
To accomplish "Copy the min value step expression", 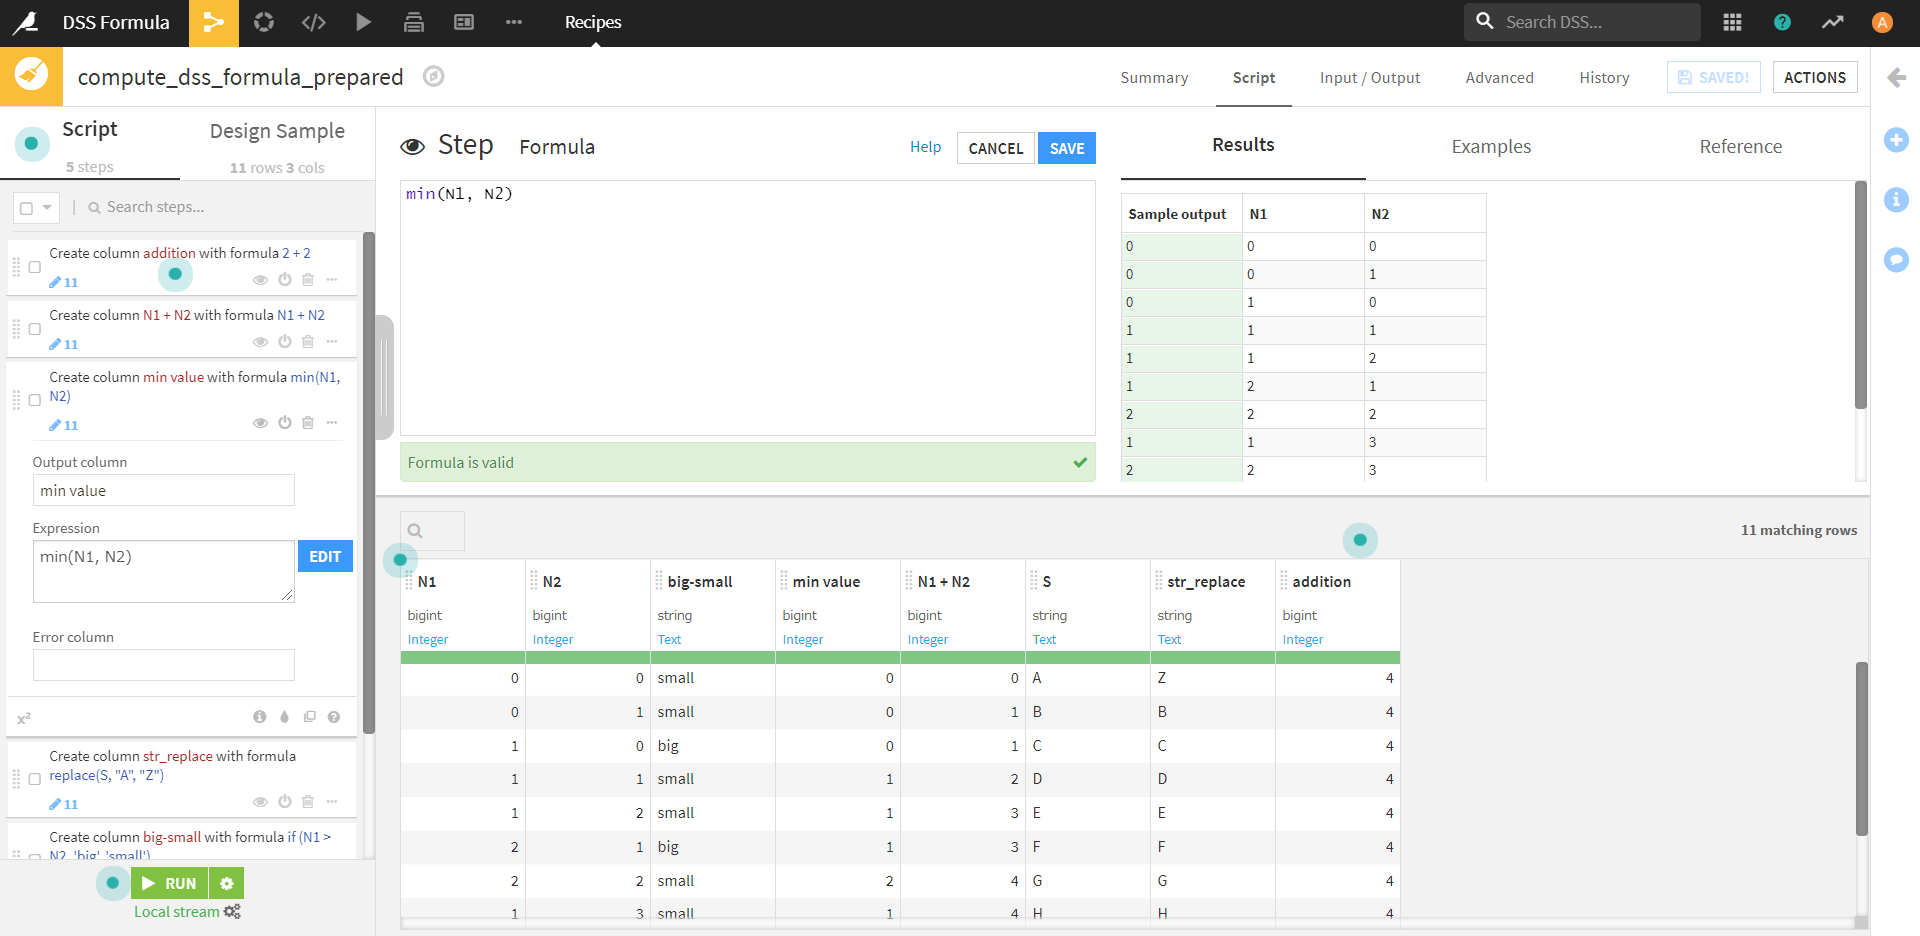I will (x=310, y=717).
